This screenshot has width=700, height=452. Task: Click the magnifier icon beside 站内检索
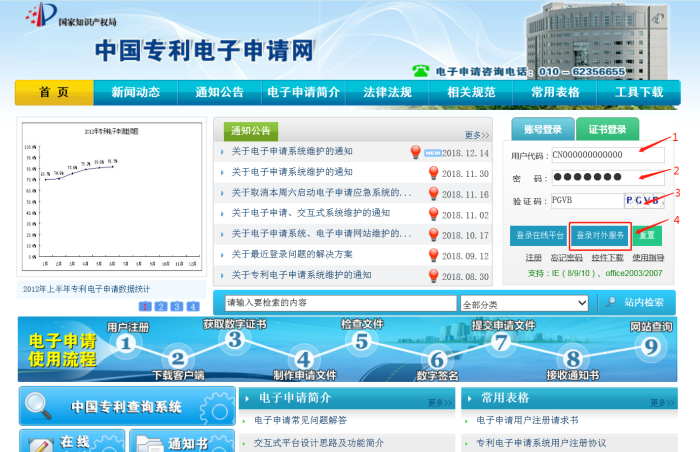tap(611, 302)
